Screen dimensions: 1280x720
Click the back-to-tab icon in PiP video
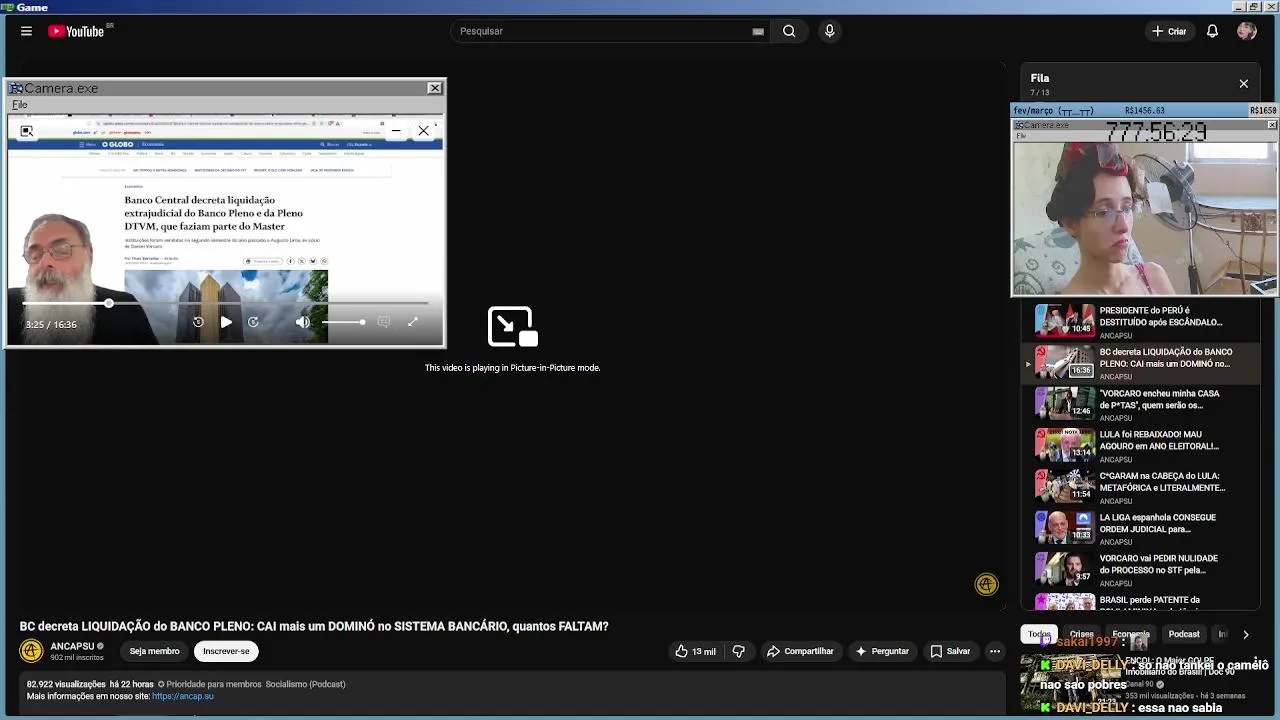click(27, 131)
